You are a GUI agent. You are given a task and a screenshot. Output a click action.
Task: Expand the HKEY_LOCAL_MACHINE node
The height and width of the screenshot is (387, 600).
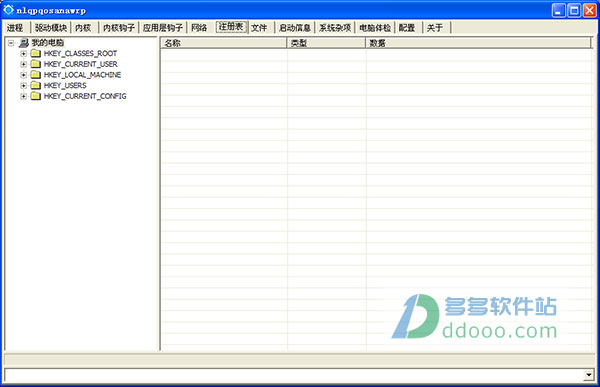(23, 75)
